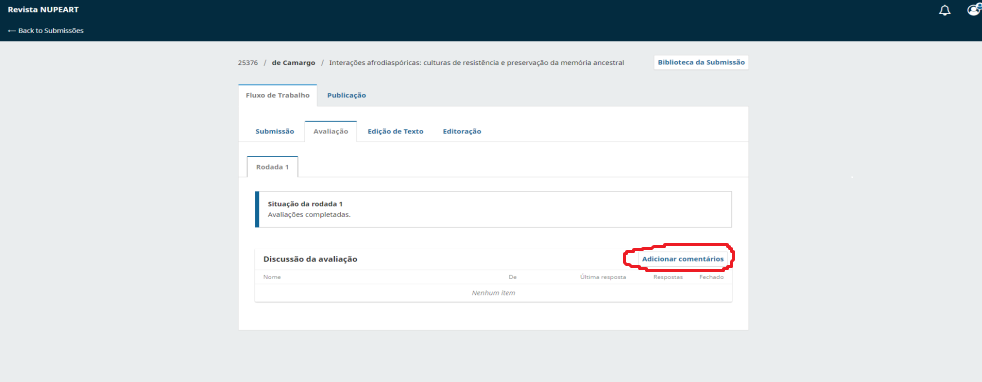This screenshot has height=382, width=982.
Task: Click the De column header
Action: [512, 277]
